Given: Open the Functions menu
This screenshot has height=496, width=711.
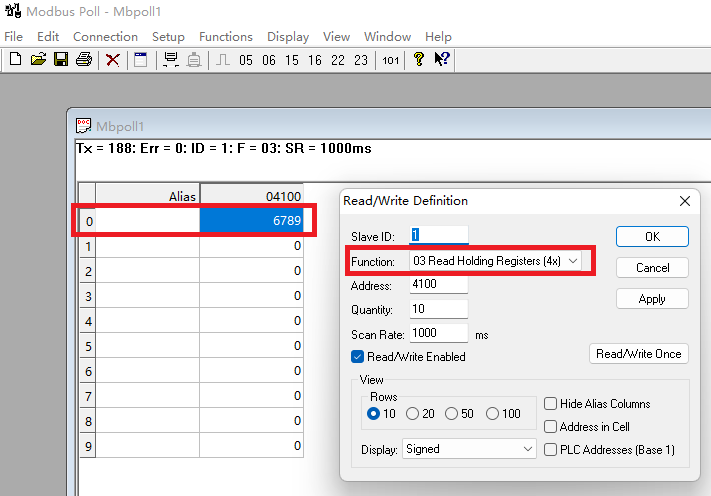Looking at the screenshot, I should pyautogui.click(x=226, y=37).
